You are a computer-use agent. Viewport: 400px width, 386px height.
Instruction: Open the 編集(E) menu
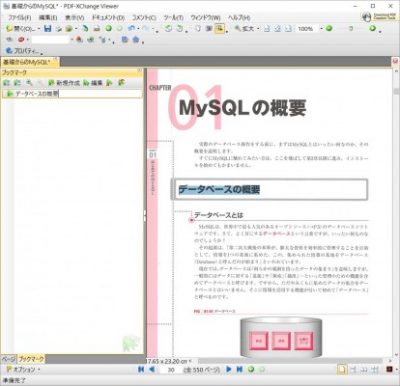pyautogui.click(x=48, y=18)
